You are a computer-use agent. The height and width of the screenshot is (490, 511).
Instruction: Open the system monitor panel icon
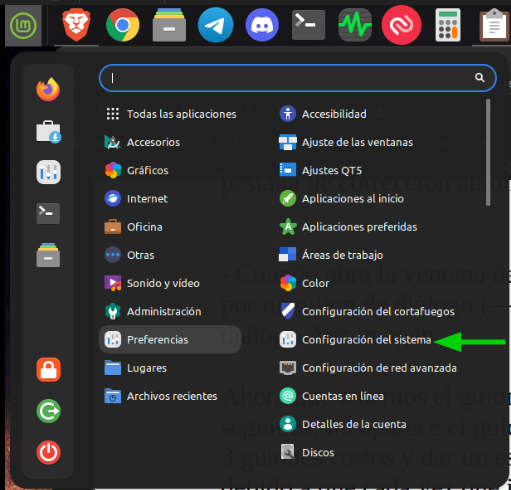(x=355, y=25)
